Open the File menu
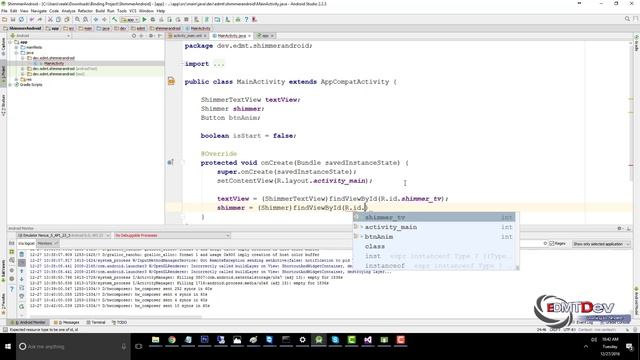640x360 pixels. pyautogui.click(x=4, y=11)
